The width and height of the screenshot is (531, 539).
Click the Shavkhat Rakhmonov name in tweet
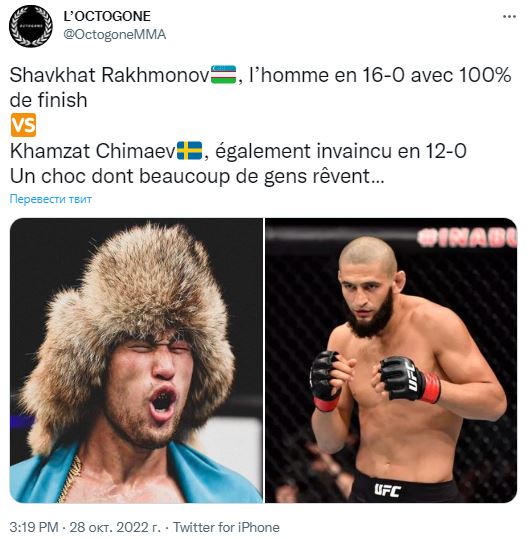(x=110, y=75)
